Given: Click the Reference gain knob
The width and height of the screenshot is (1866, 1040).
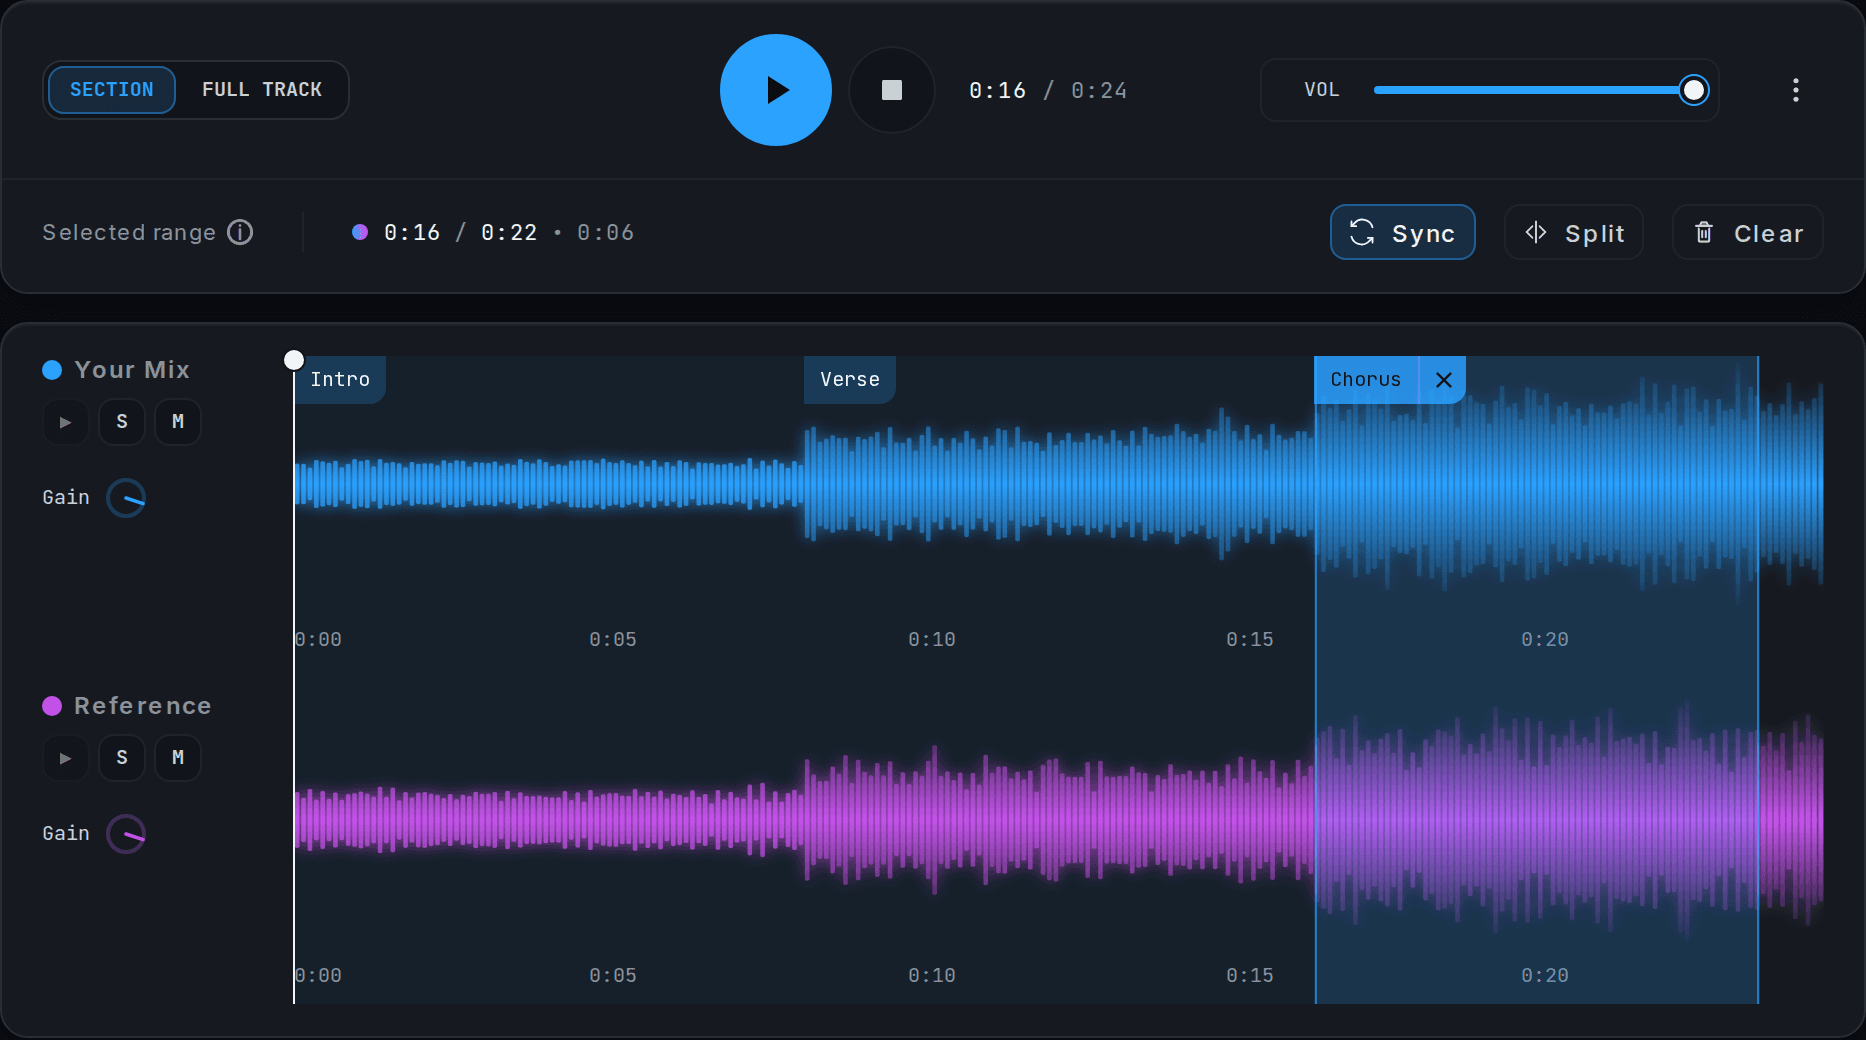Looking at the screenshot, I should pyautogui.click(x=126, y=834).
